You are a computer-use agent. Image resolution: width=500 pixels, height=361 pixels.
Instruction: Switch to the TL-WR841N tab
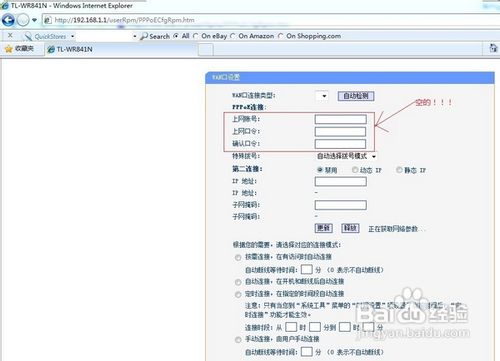pos(121,49)
